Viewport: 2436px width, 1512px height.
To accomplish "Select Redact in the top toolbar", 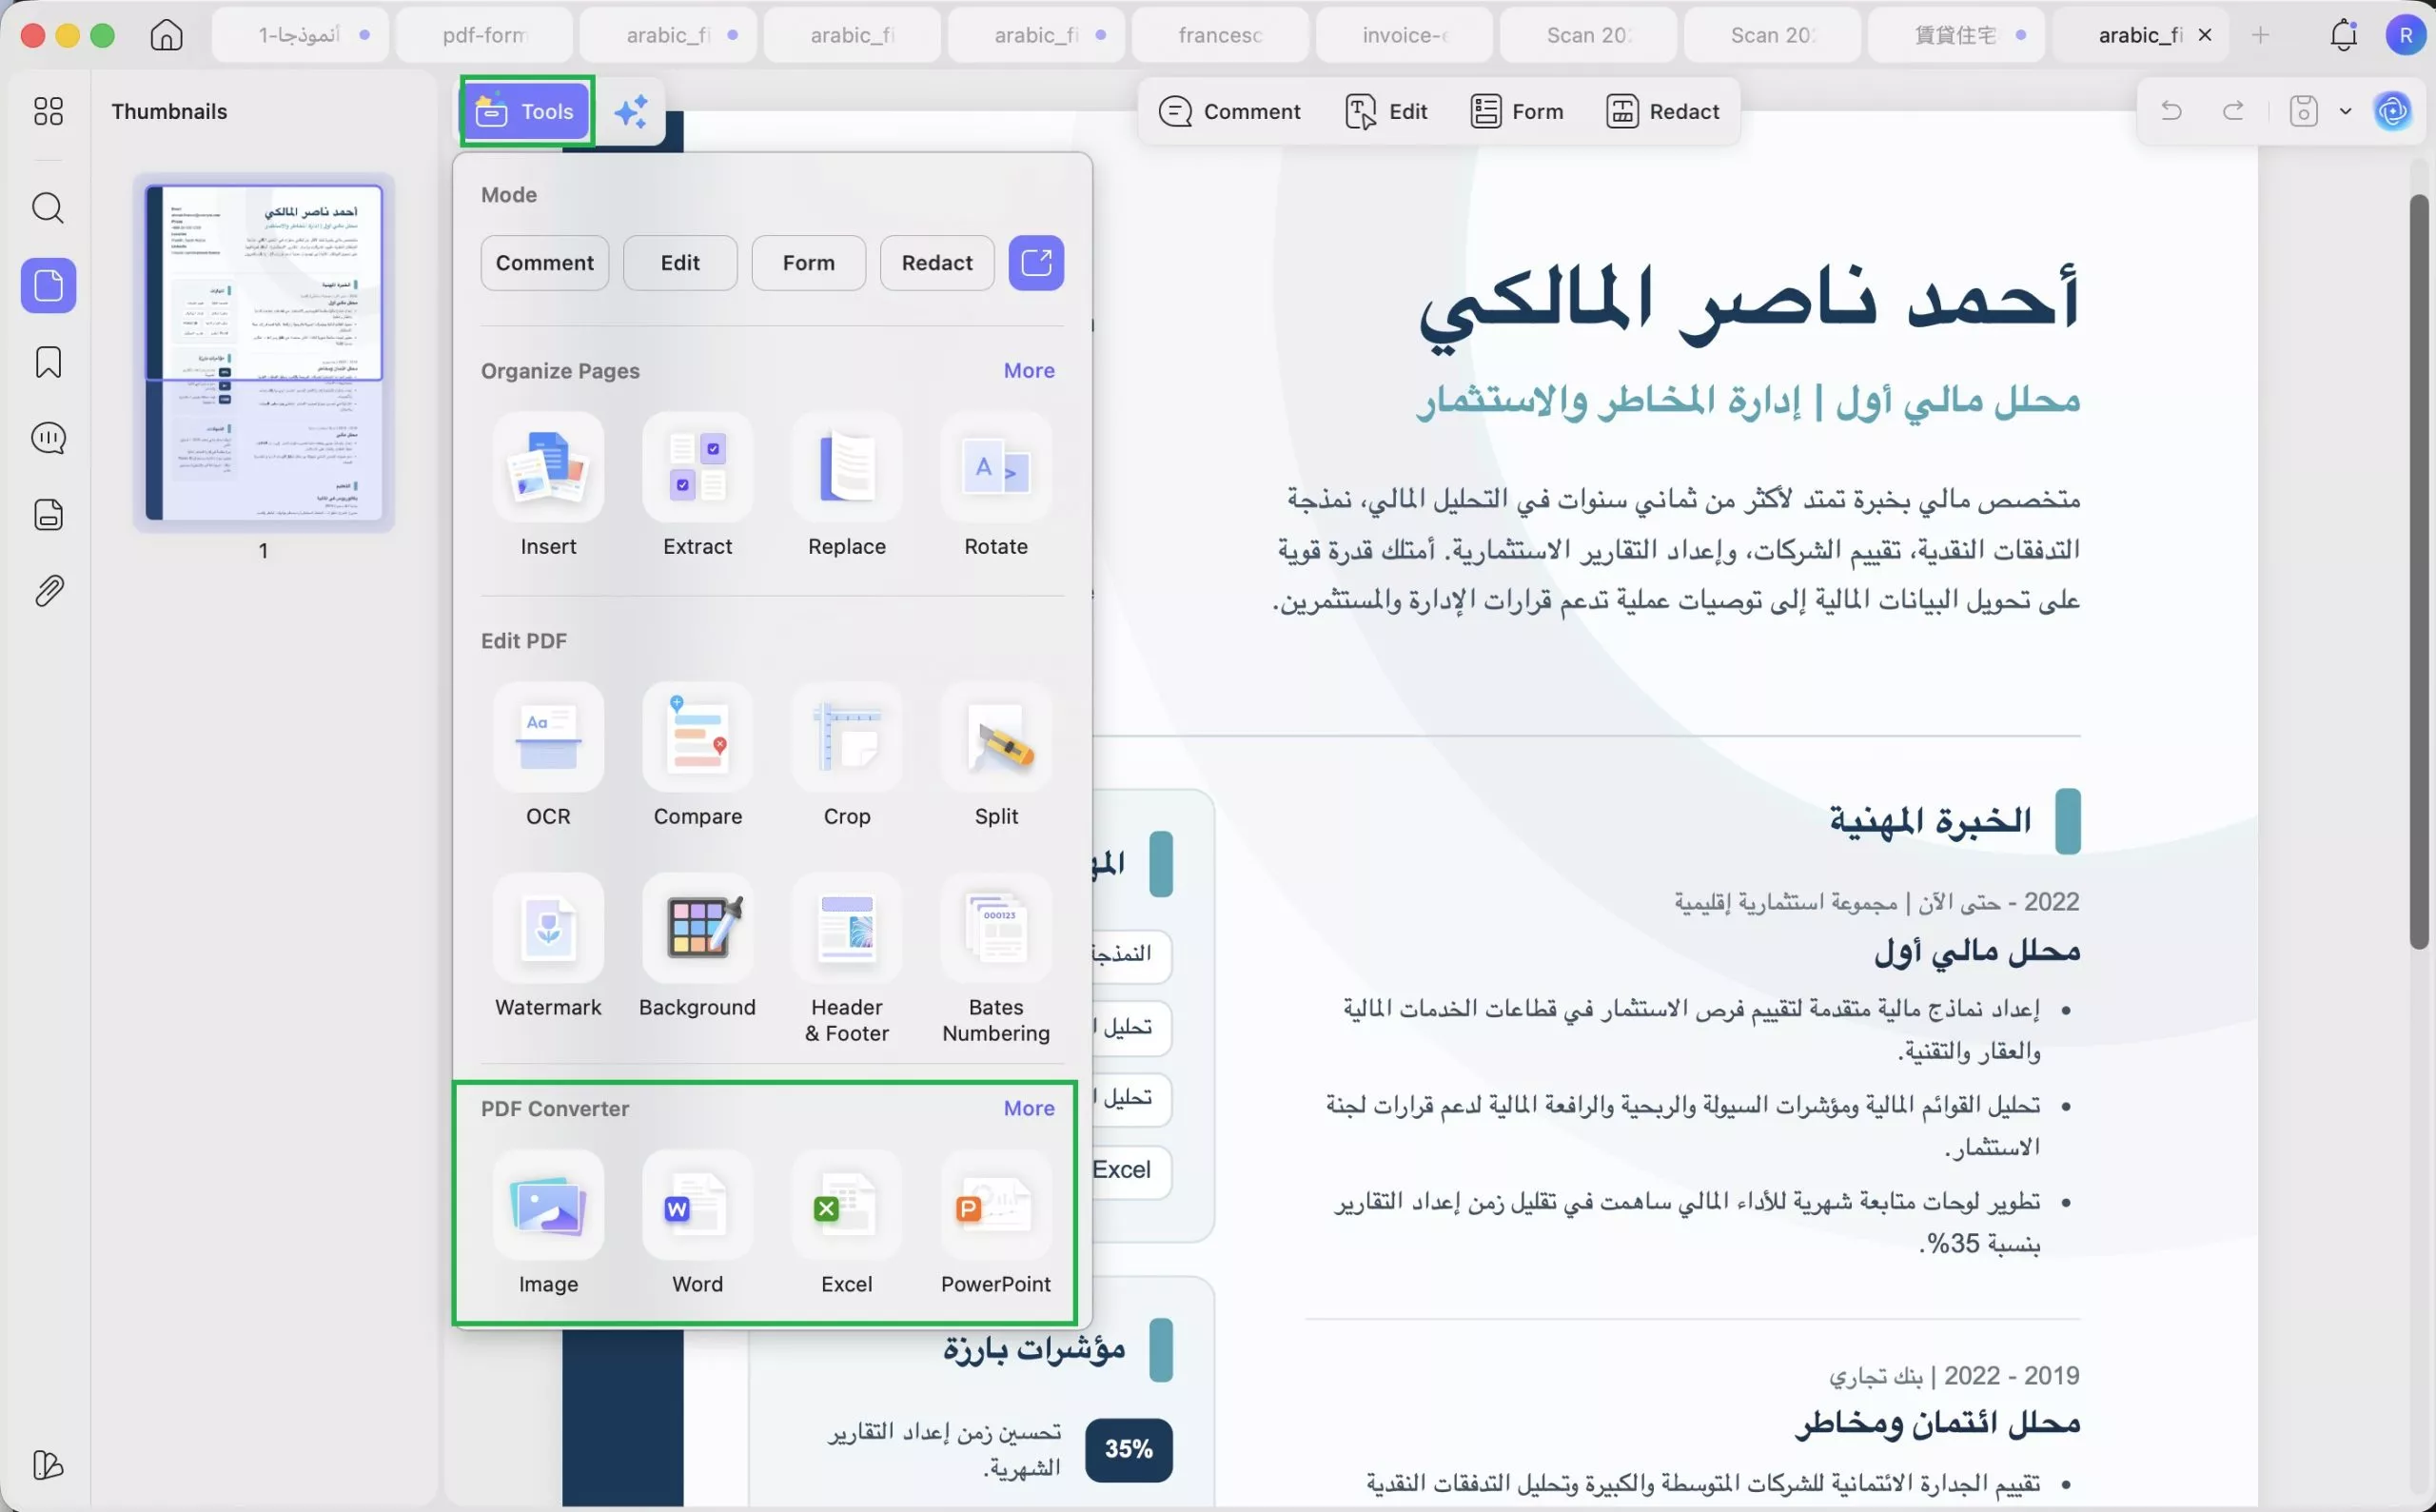I will 1662,111.
